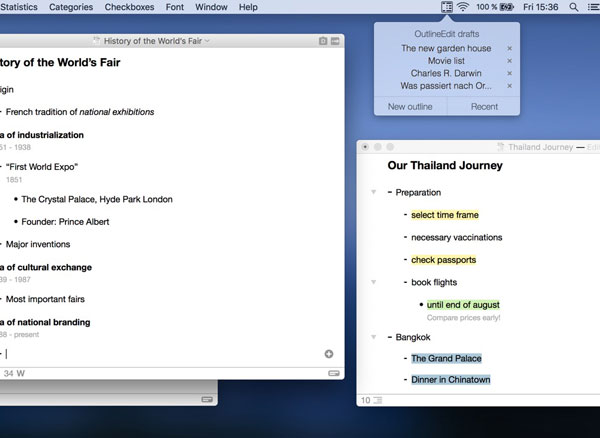Click the French tradition of national exhibitions line
This screenshot has height=438, width=600.
click(80, 112)
